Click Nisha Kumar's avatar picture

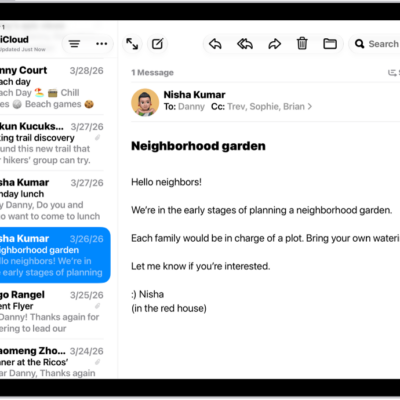click(145, 102)
